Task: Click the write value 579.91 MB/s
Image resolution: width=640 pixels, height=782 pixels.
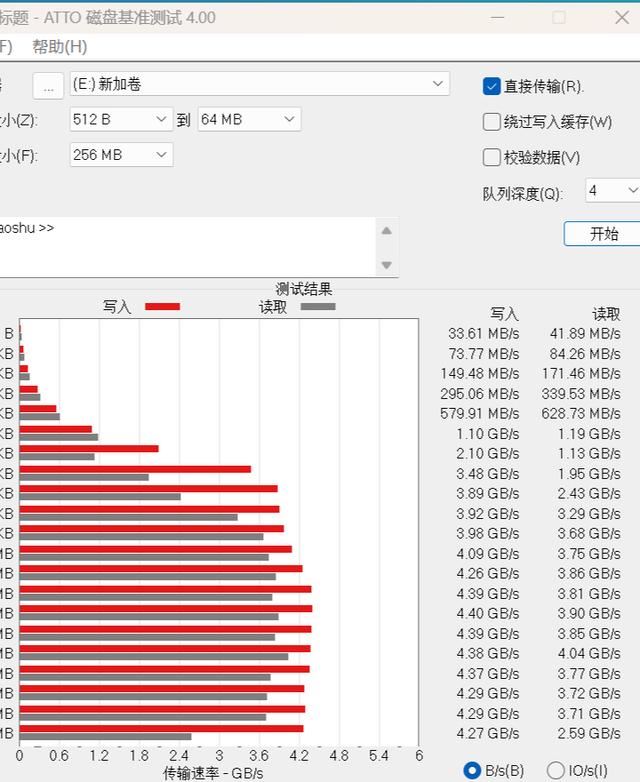Action: tap(479, 413)
